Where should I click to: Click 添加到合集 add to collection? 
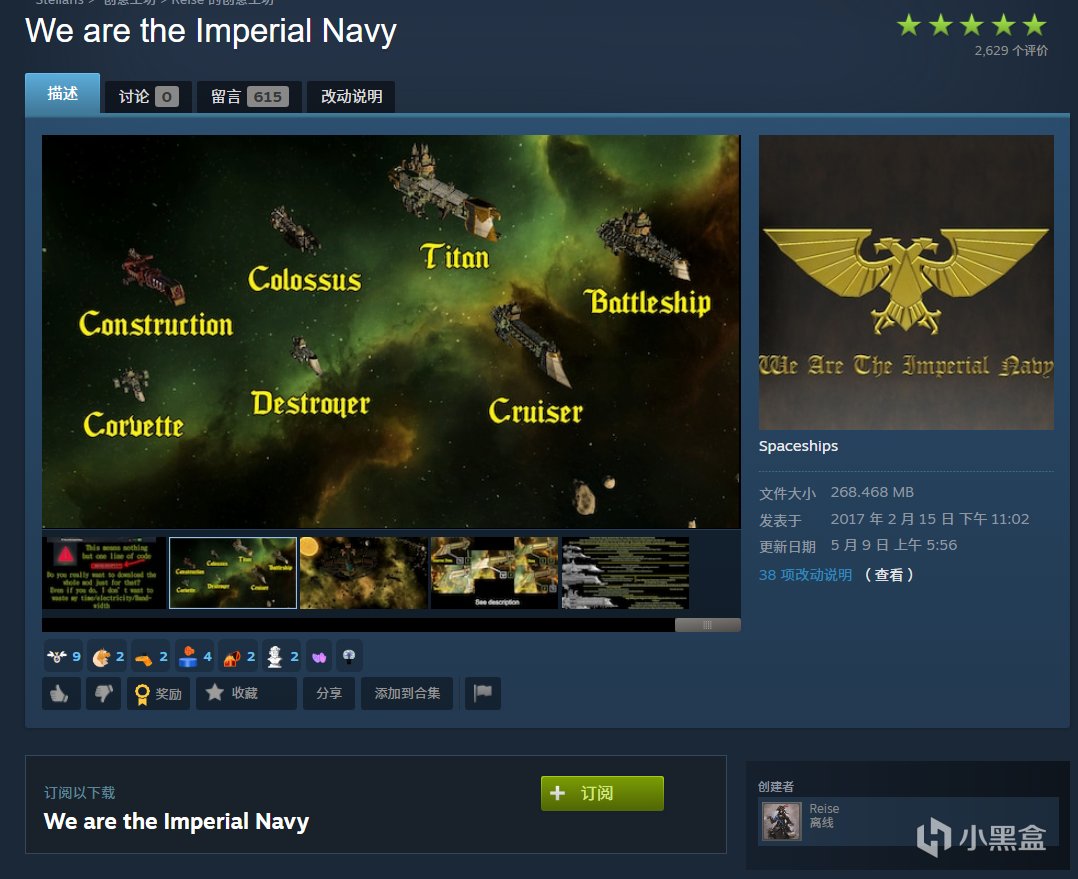coord(407,693)
